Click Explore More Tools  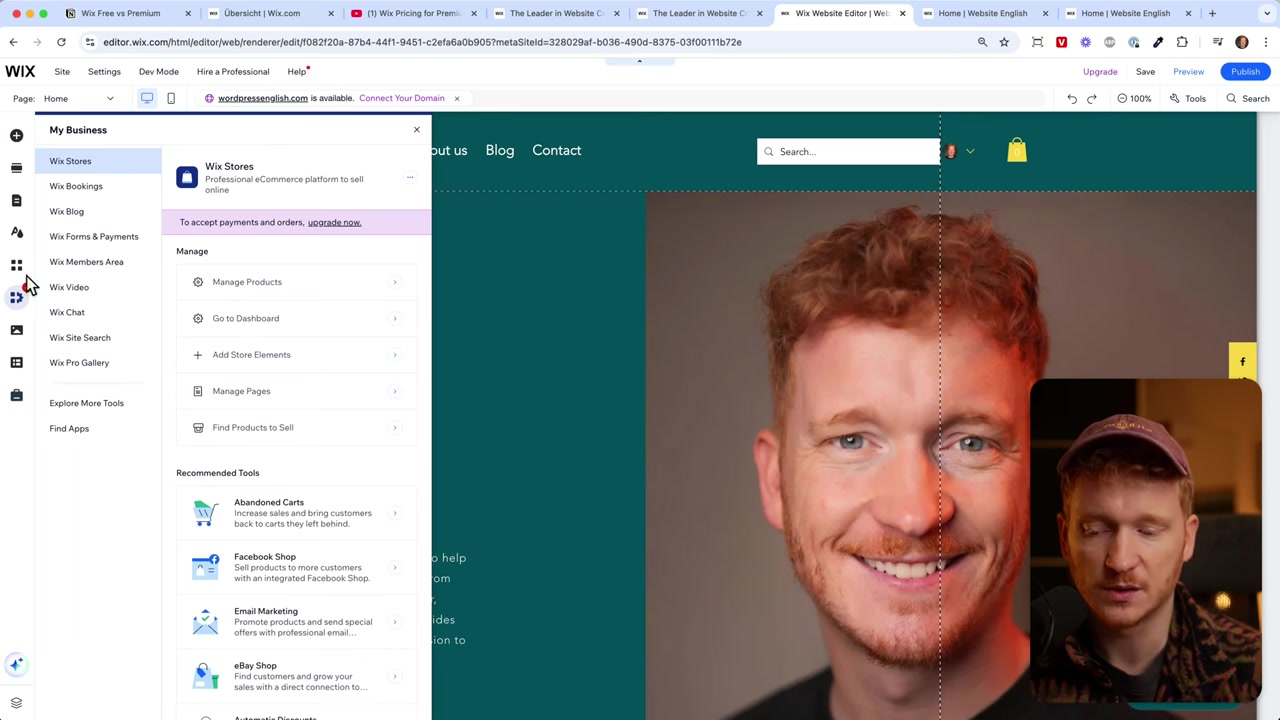point(87,403)
